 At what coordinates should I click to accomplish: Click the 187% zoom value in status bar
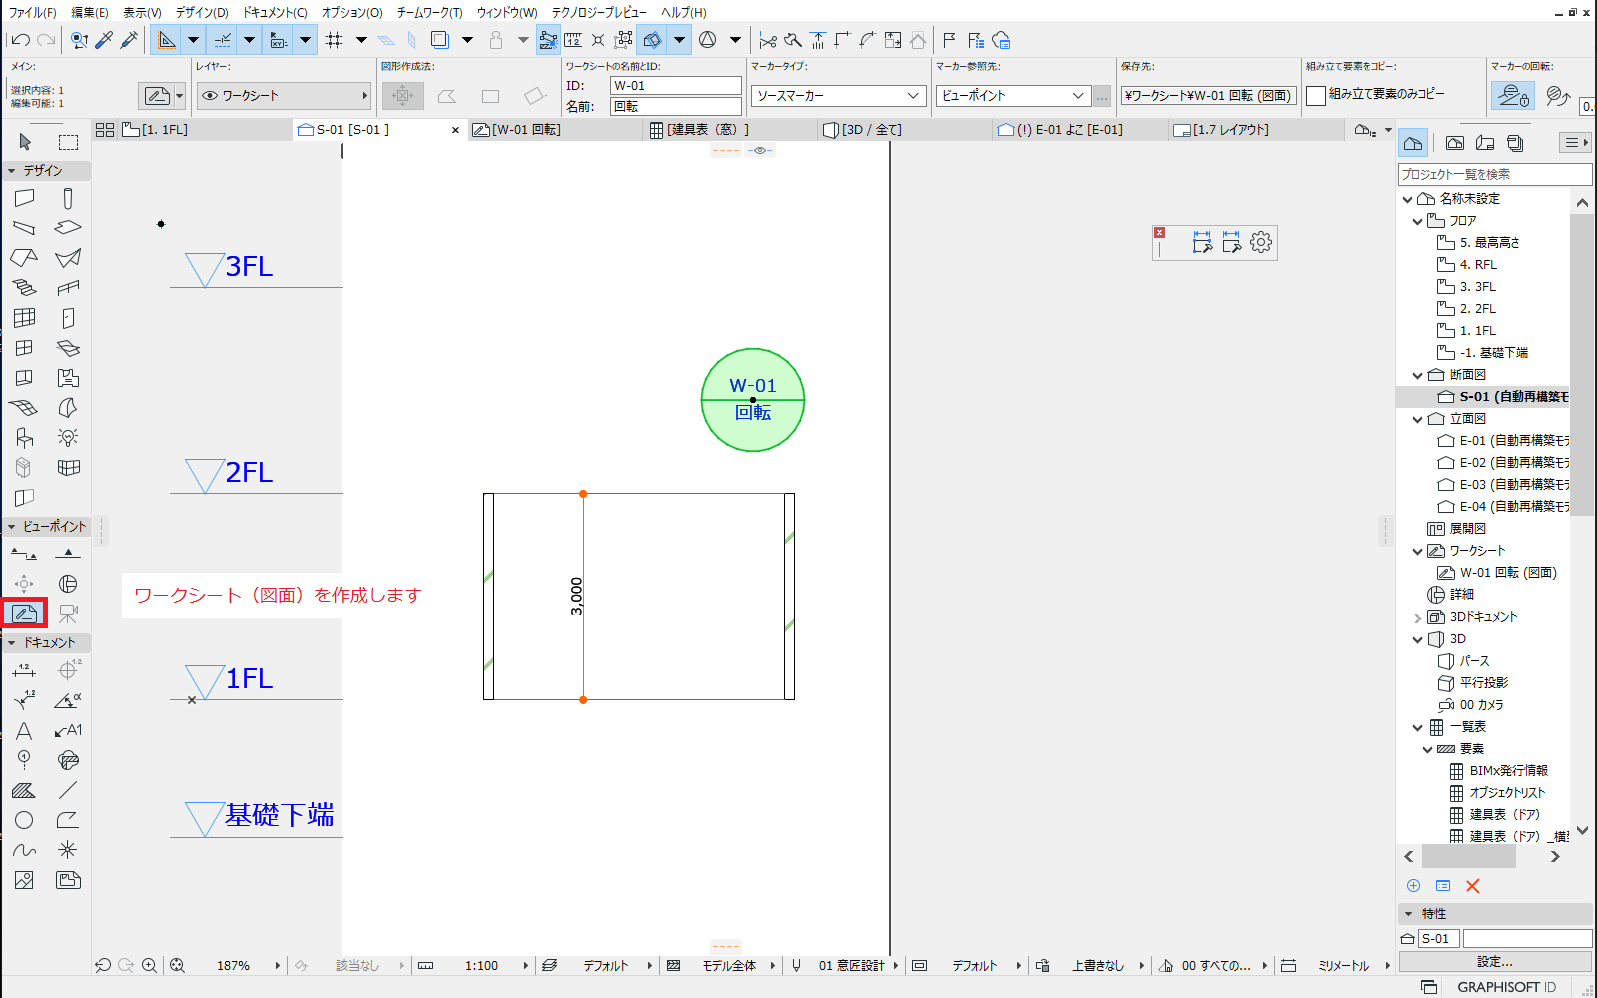point(233,966)
